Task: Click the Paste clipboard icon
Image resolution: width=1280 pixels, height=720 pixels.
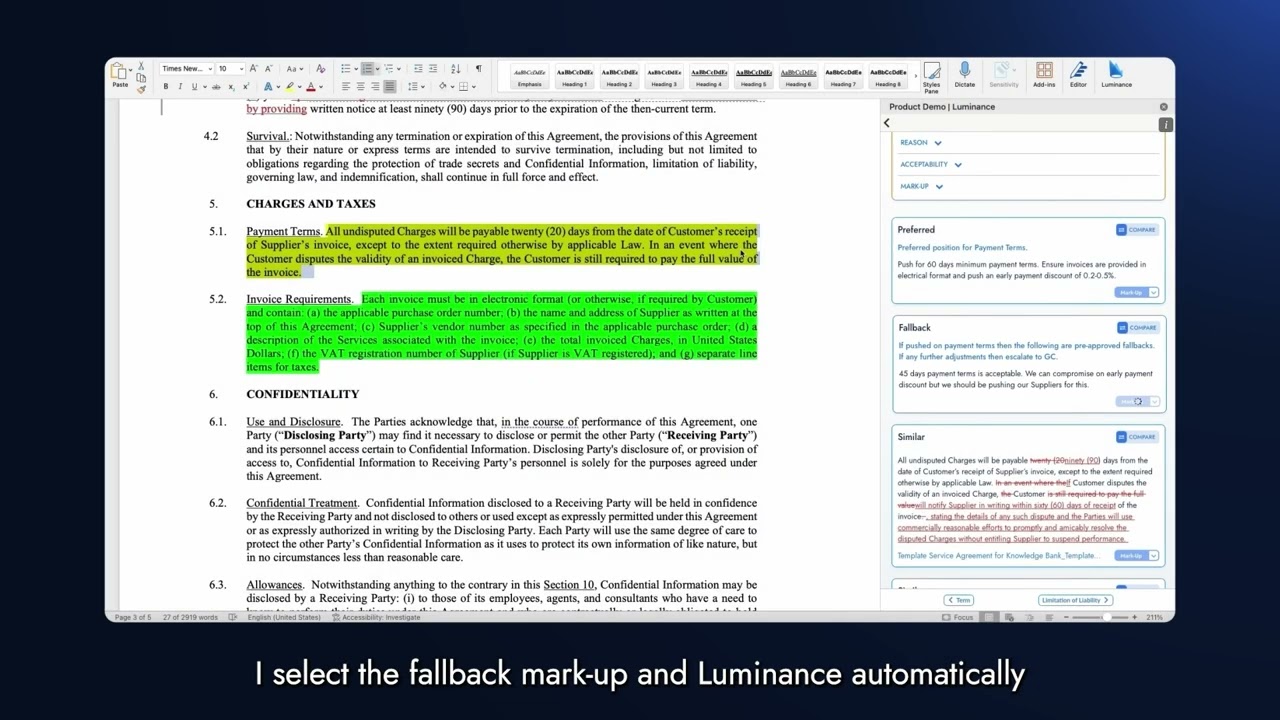Action: [118, 71]
